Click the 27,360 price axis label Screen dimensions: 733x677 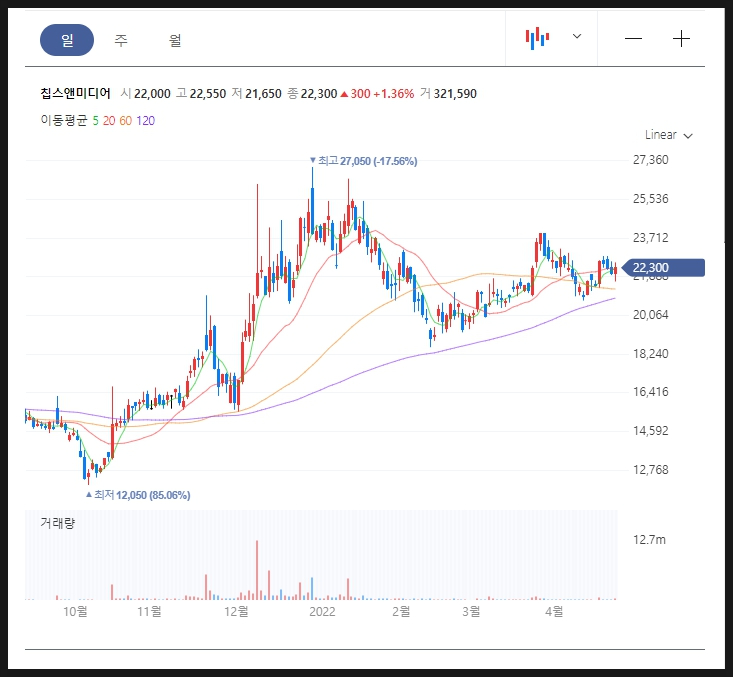tap(650, 160)
